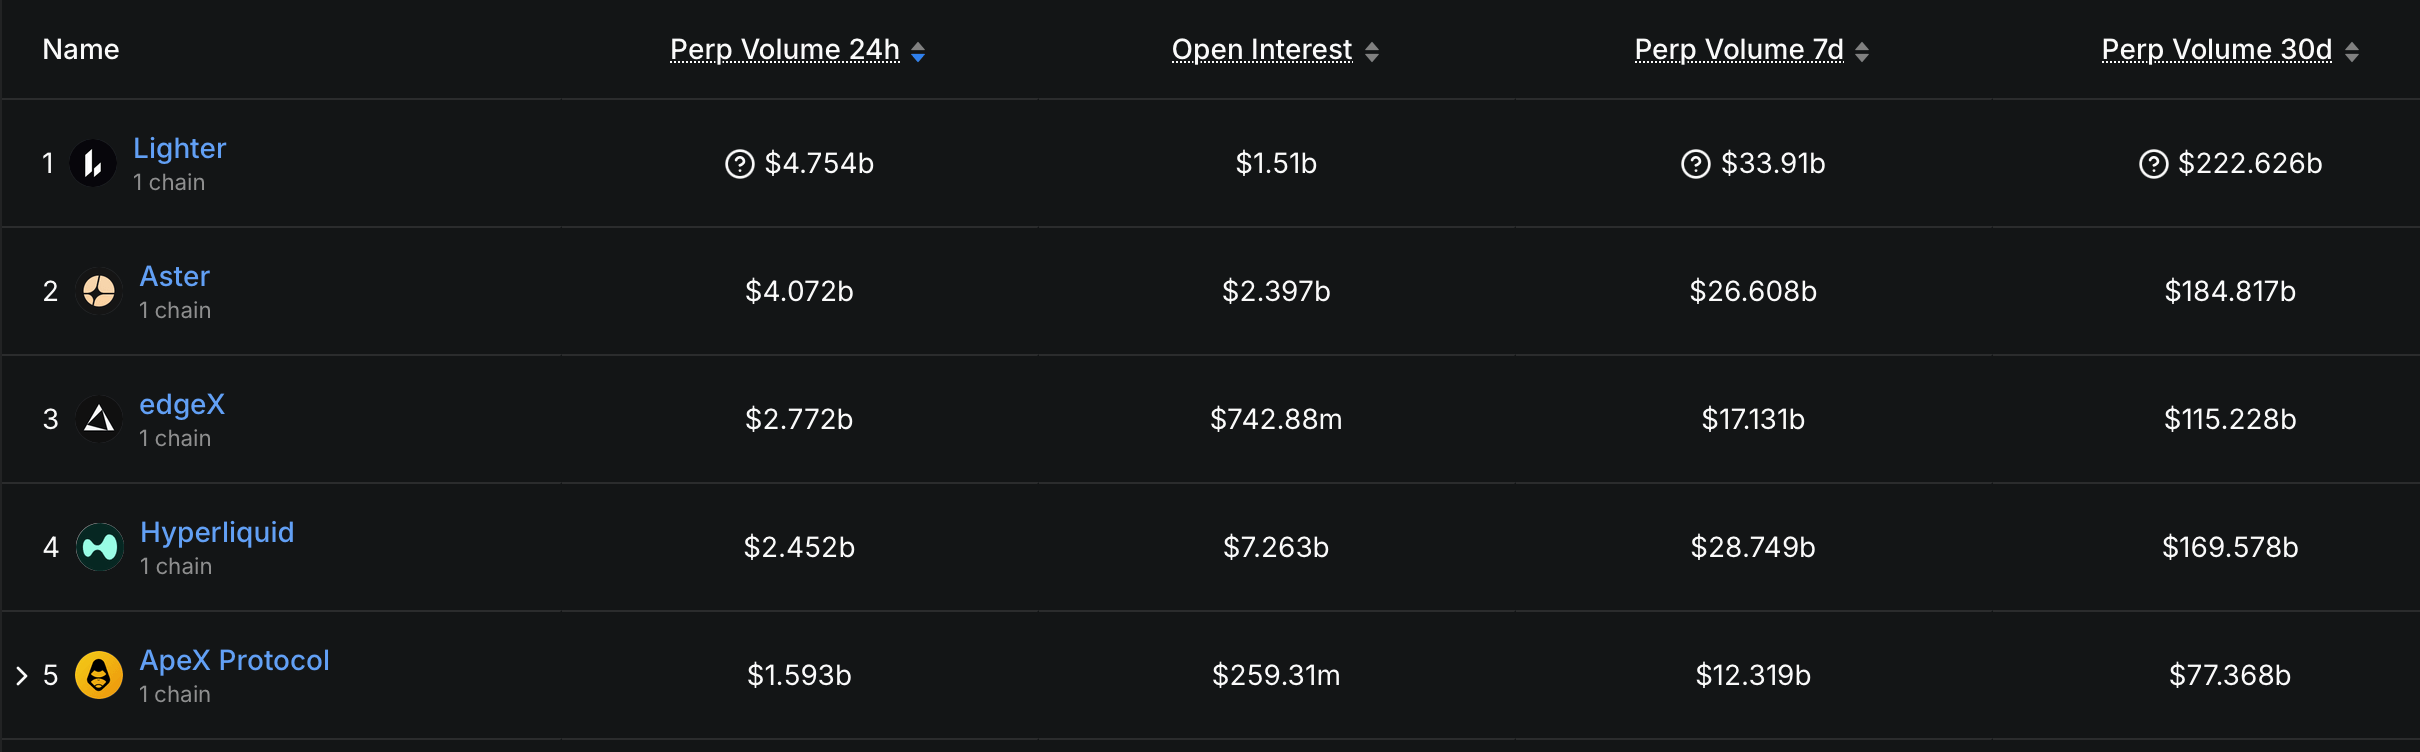The image size is (2420, 752).
Task: Open the edgeX protocol link
Action: tap(182, 404)
